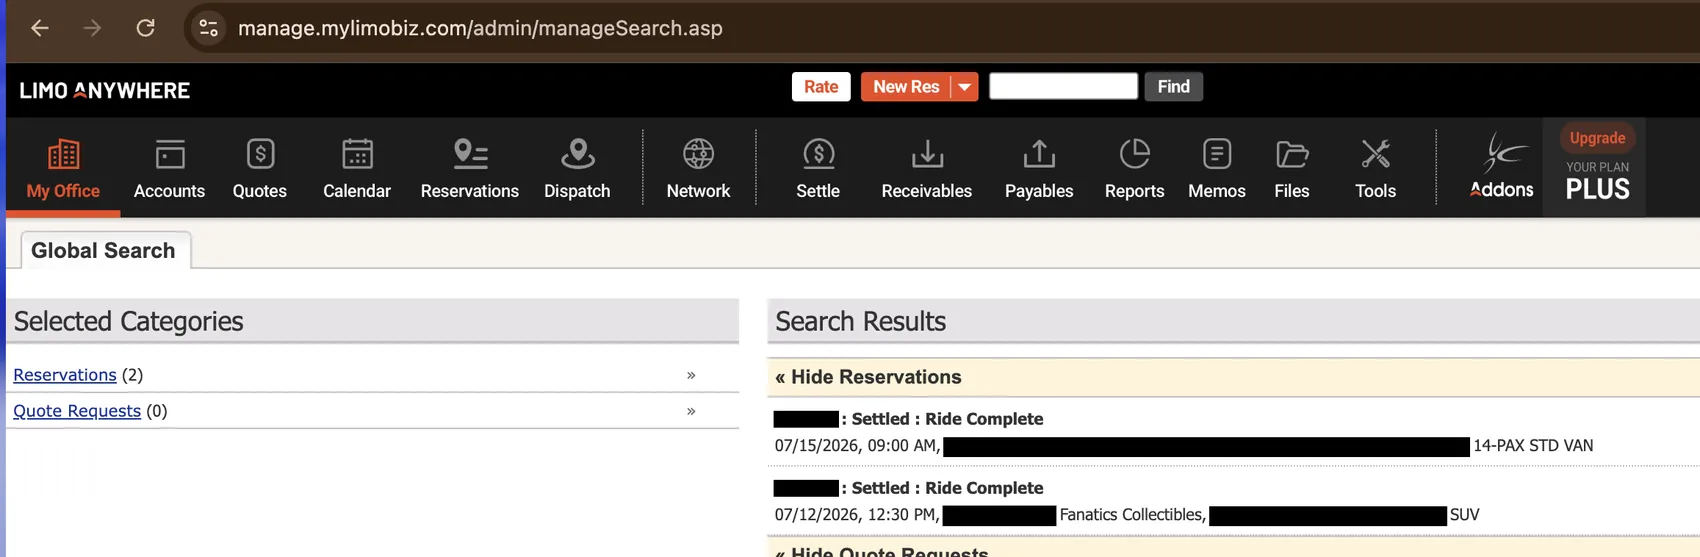Collapse results via Hide Reservations

coord(868,377)
